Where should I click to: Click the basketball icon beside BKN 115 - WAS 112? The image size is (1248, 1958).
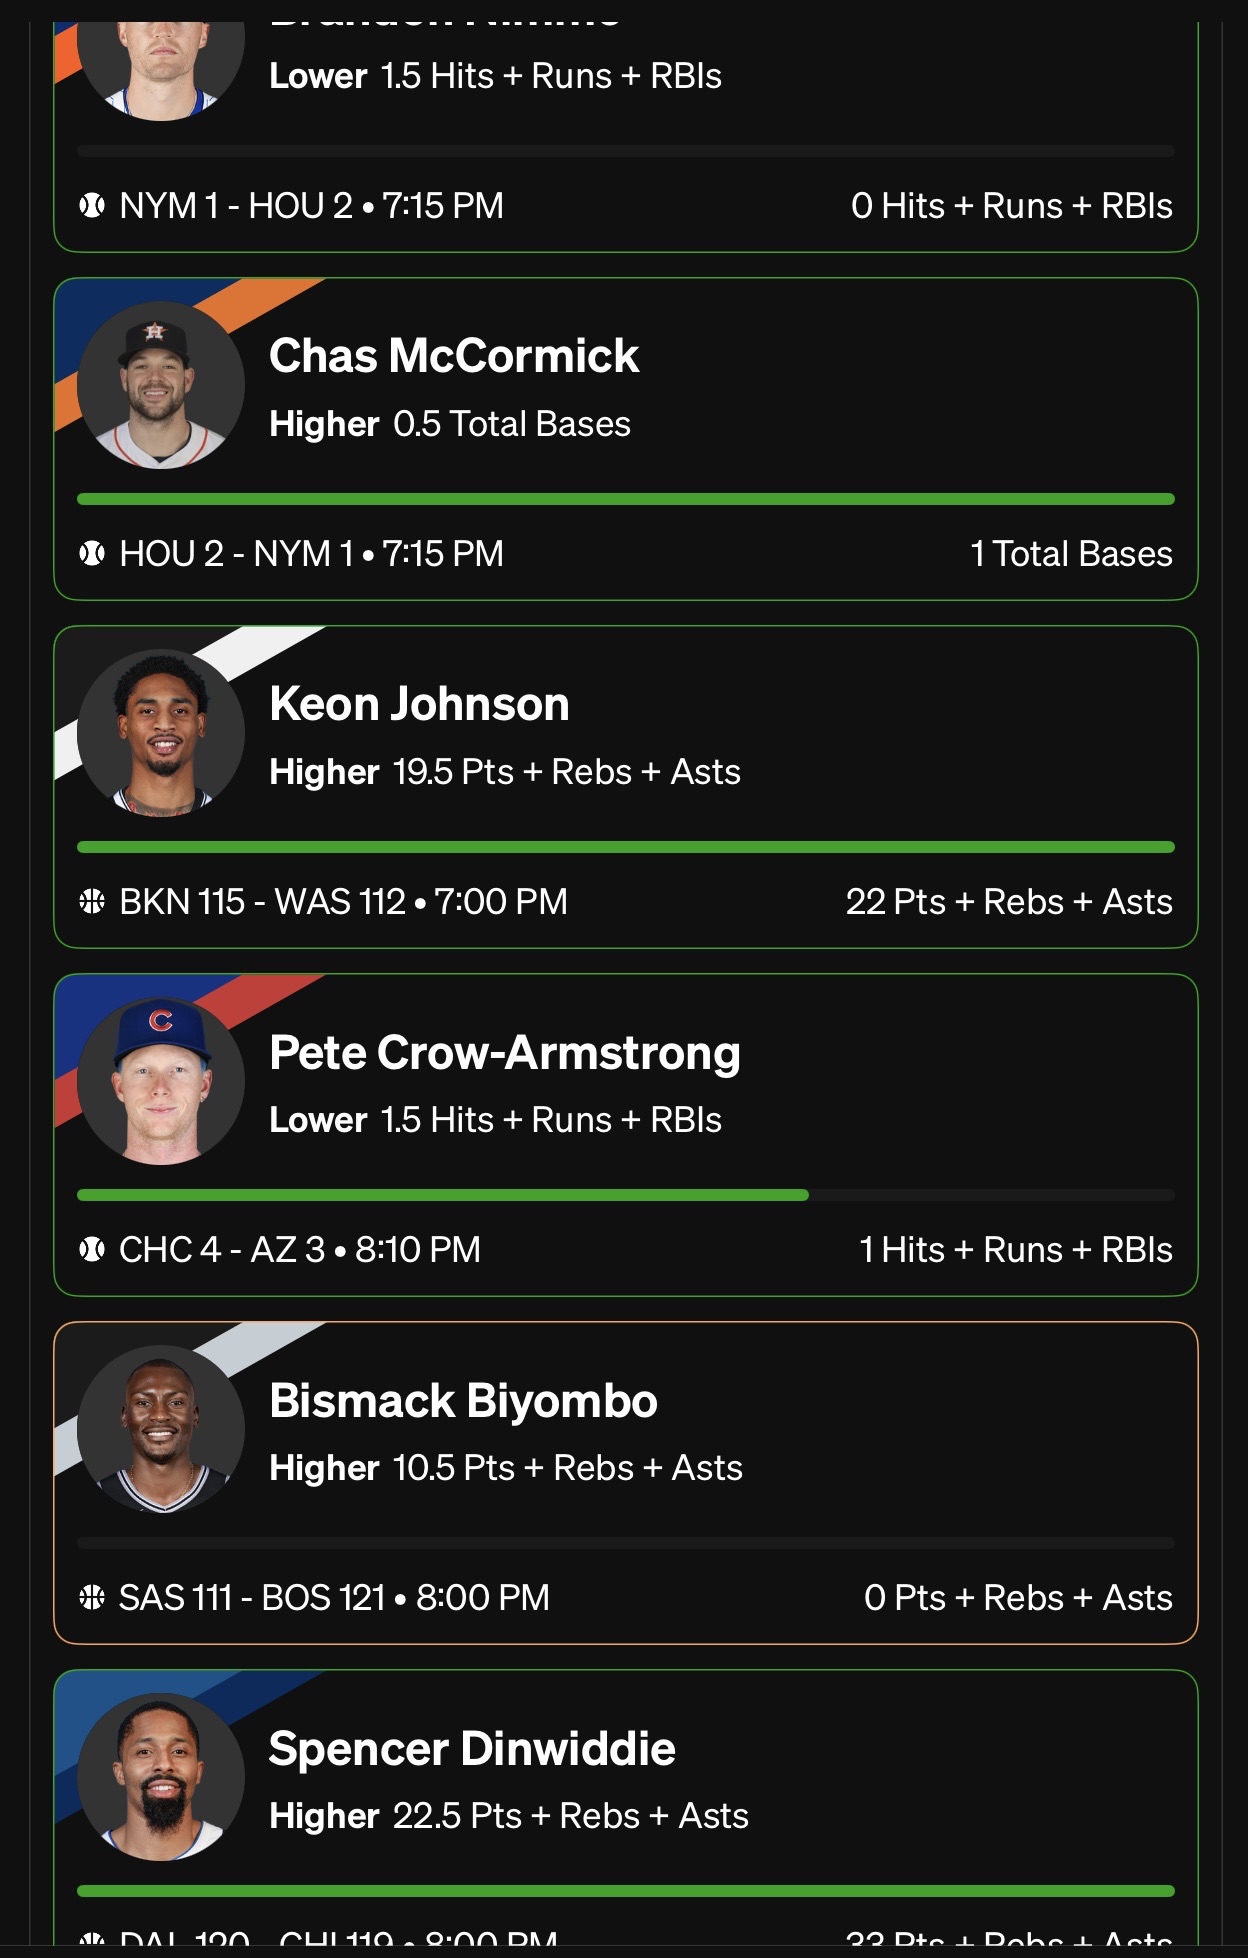point(92,902)
